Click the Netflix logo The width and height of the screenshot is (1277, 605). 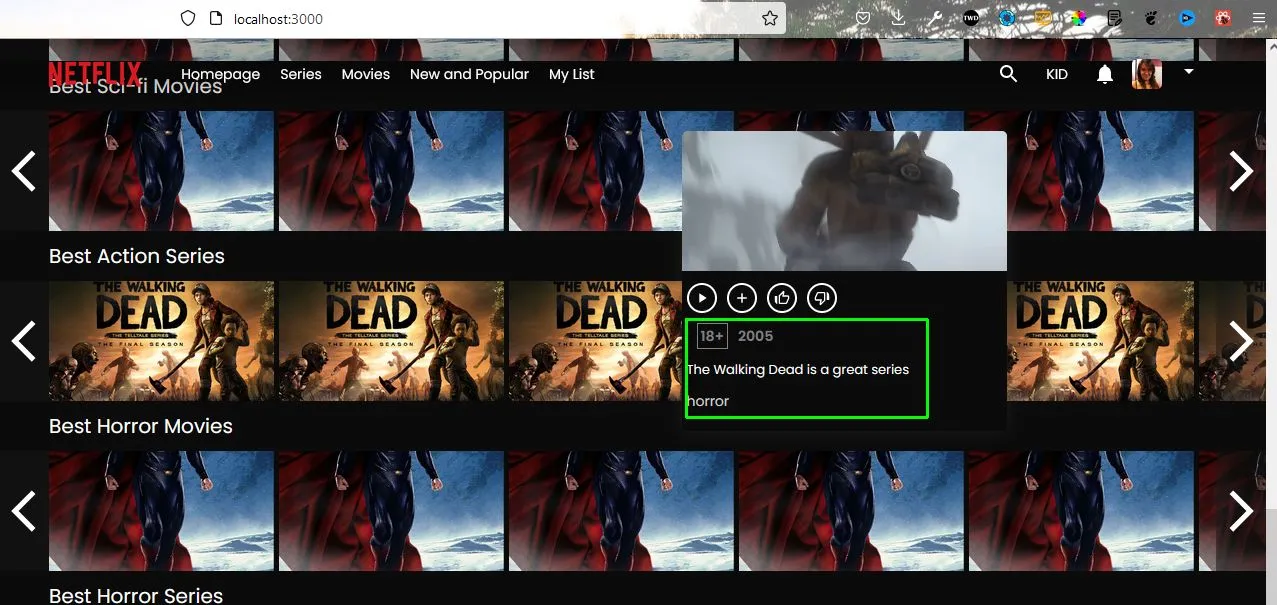95,74
